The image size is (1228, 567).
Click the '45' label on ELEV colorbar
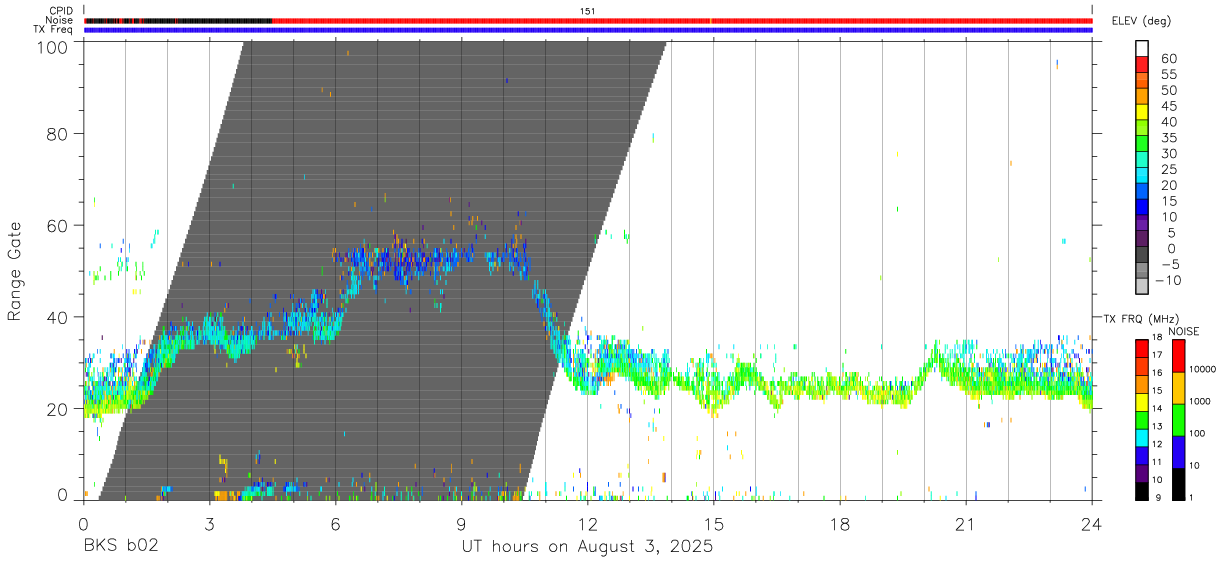coord(1168,106)
